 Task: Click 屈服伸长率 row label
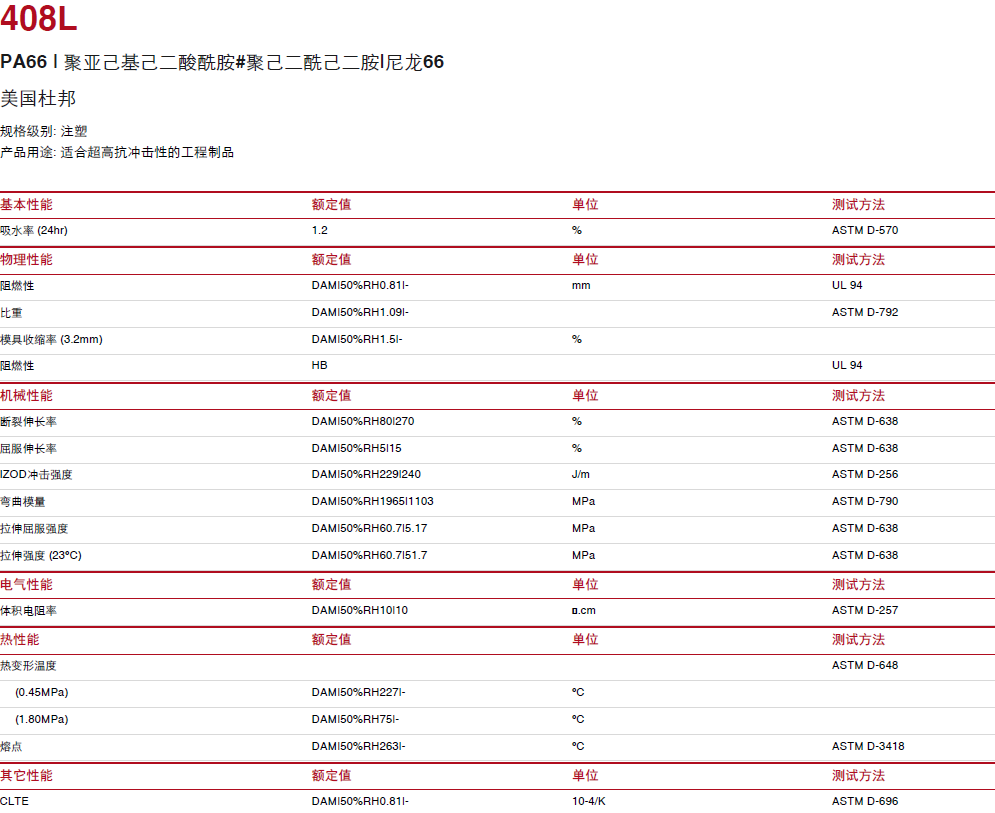(29, 449)
